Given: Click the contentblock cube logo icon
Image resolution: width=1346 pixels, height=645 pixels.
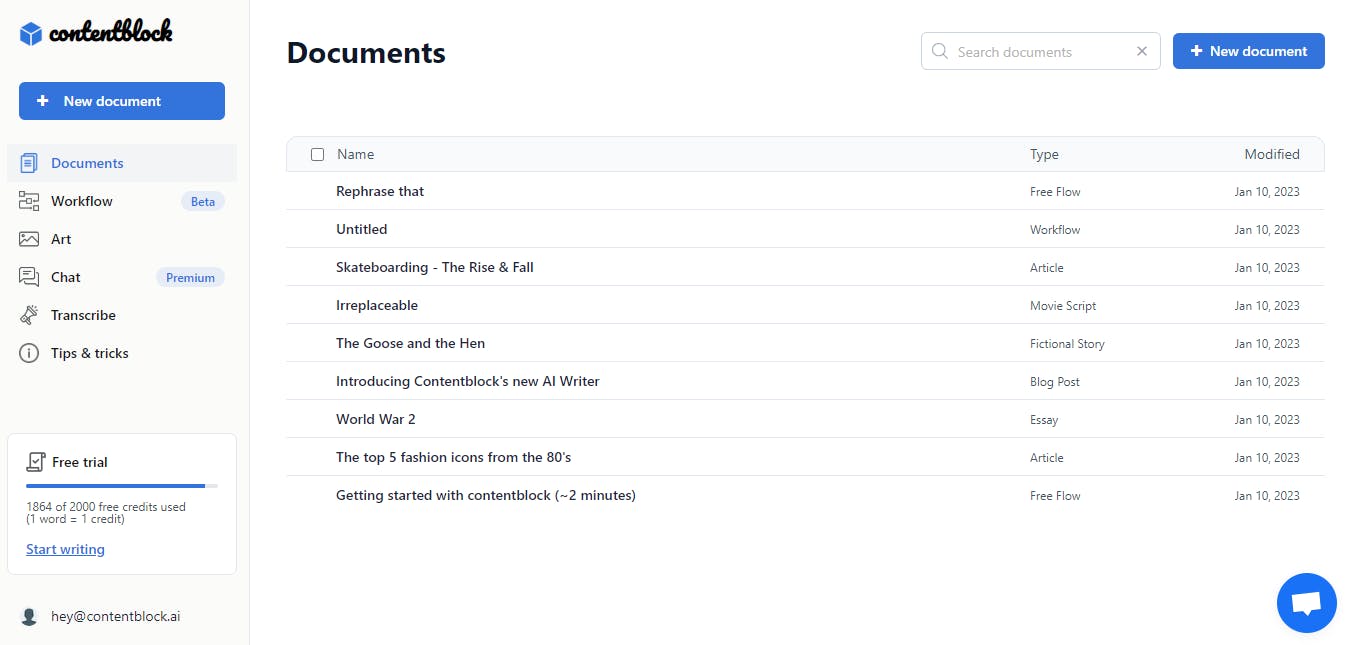Looking at the screenshot, I should pyautogui.click(x=31, y=34).
